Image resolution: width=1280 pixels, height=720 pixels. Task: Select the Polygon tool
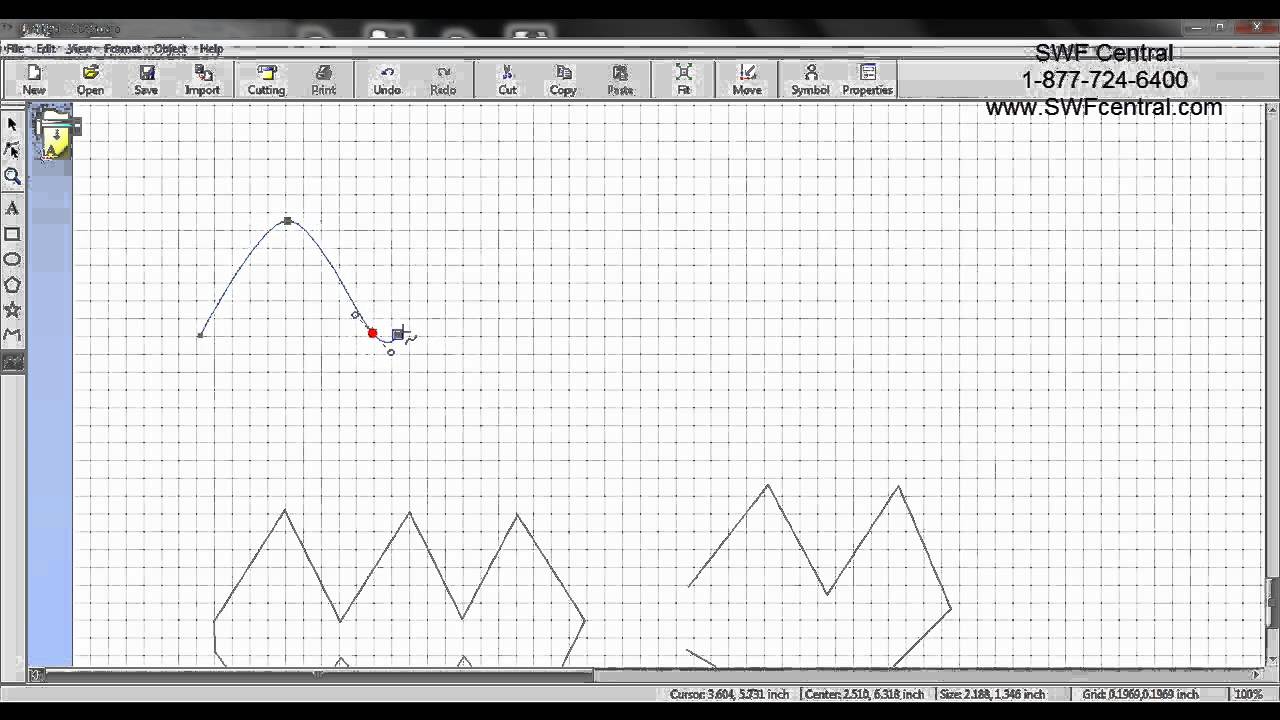[12, 285]
